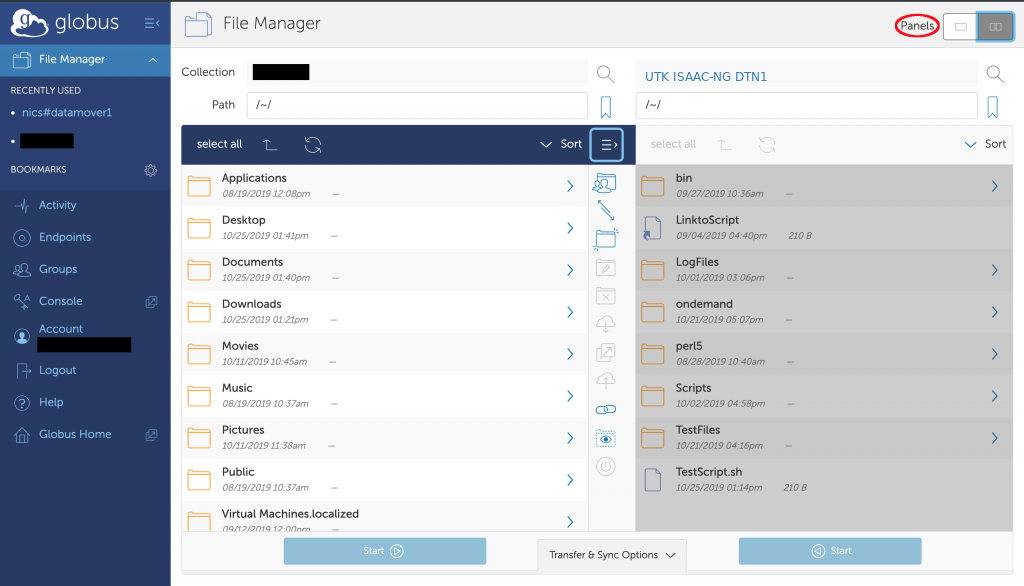Click the Upload cloud icon
The height and width of the screenshot is (586, 1024).
tap(605, 380)
